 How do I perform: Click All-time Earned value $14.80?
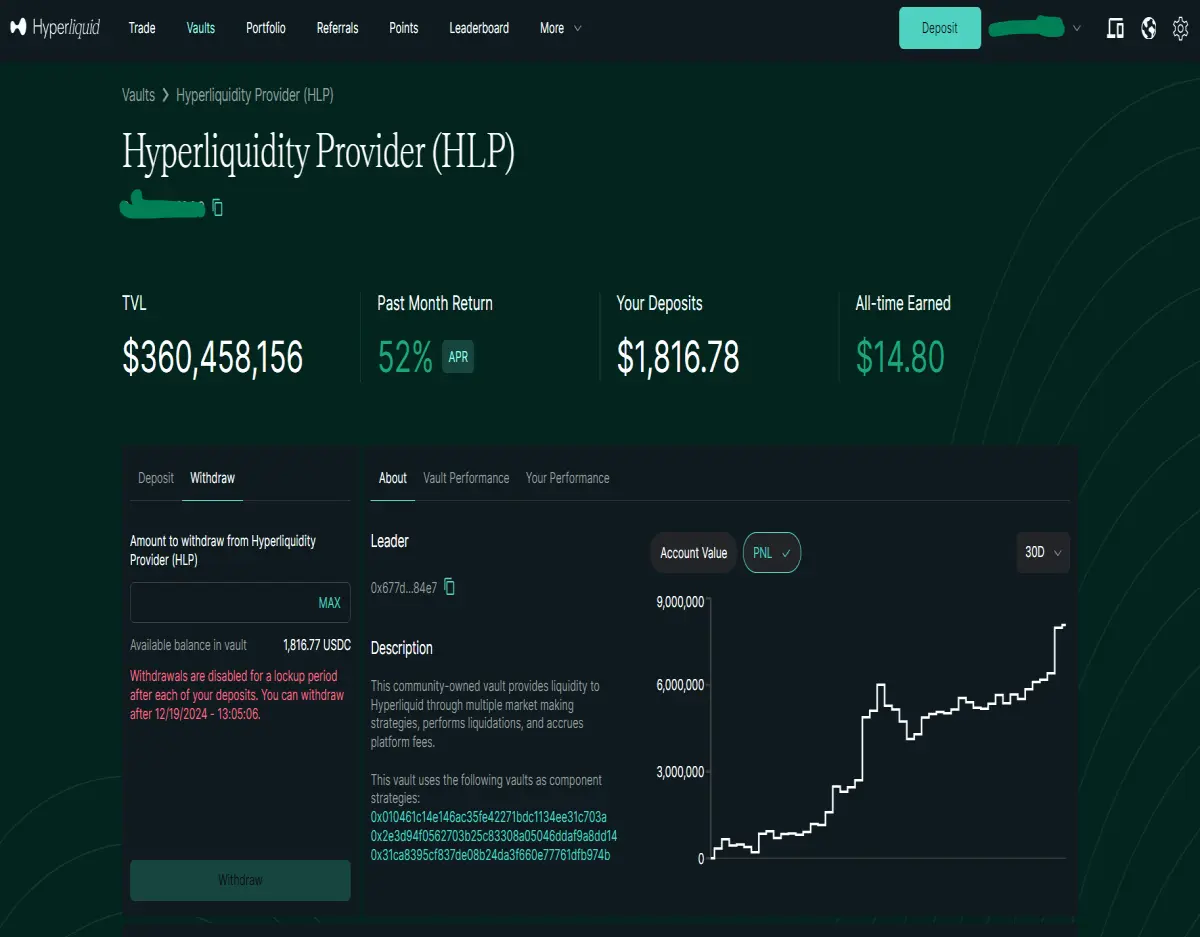click(x=900, y=357)
